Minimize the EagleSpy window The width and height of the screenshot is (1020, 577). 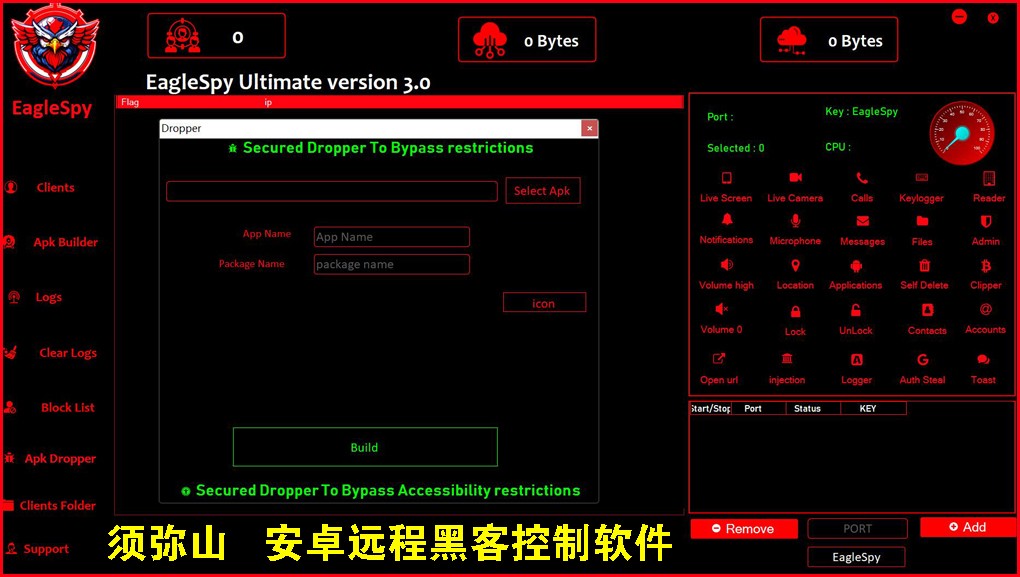[960, 17]
